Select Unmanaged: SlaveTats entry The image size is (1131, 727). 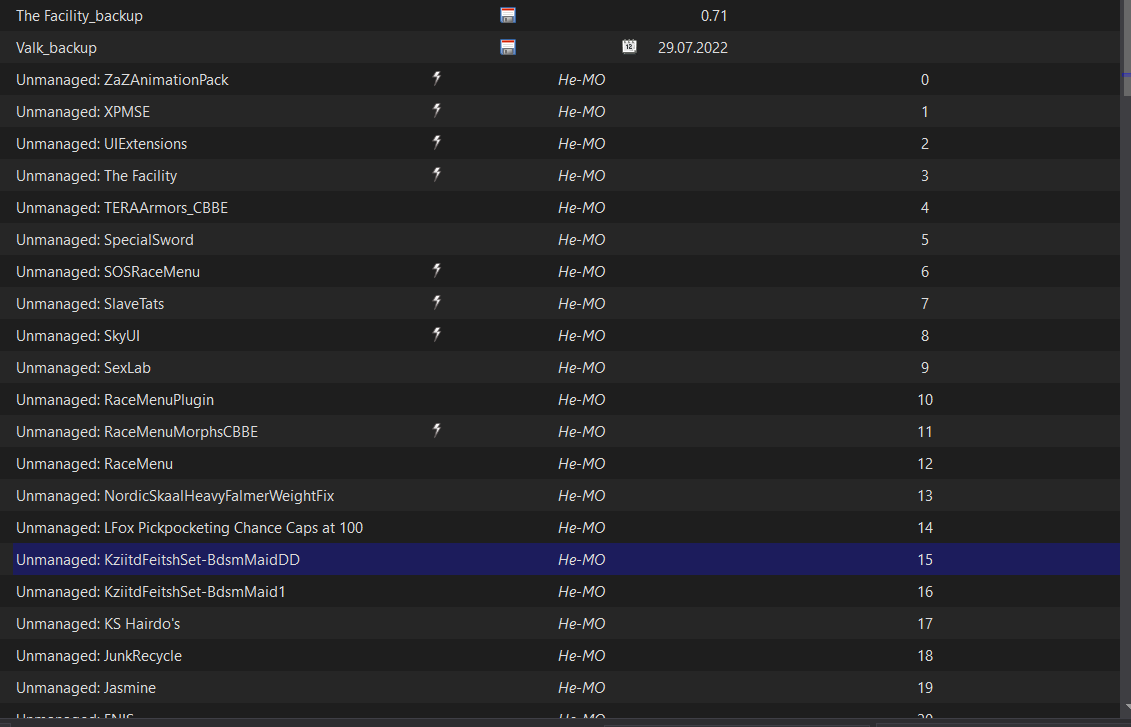pos(560,304)
